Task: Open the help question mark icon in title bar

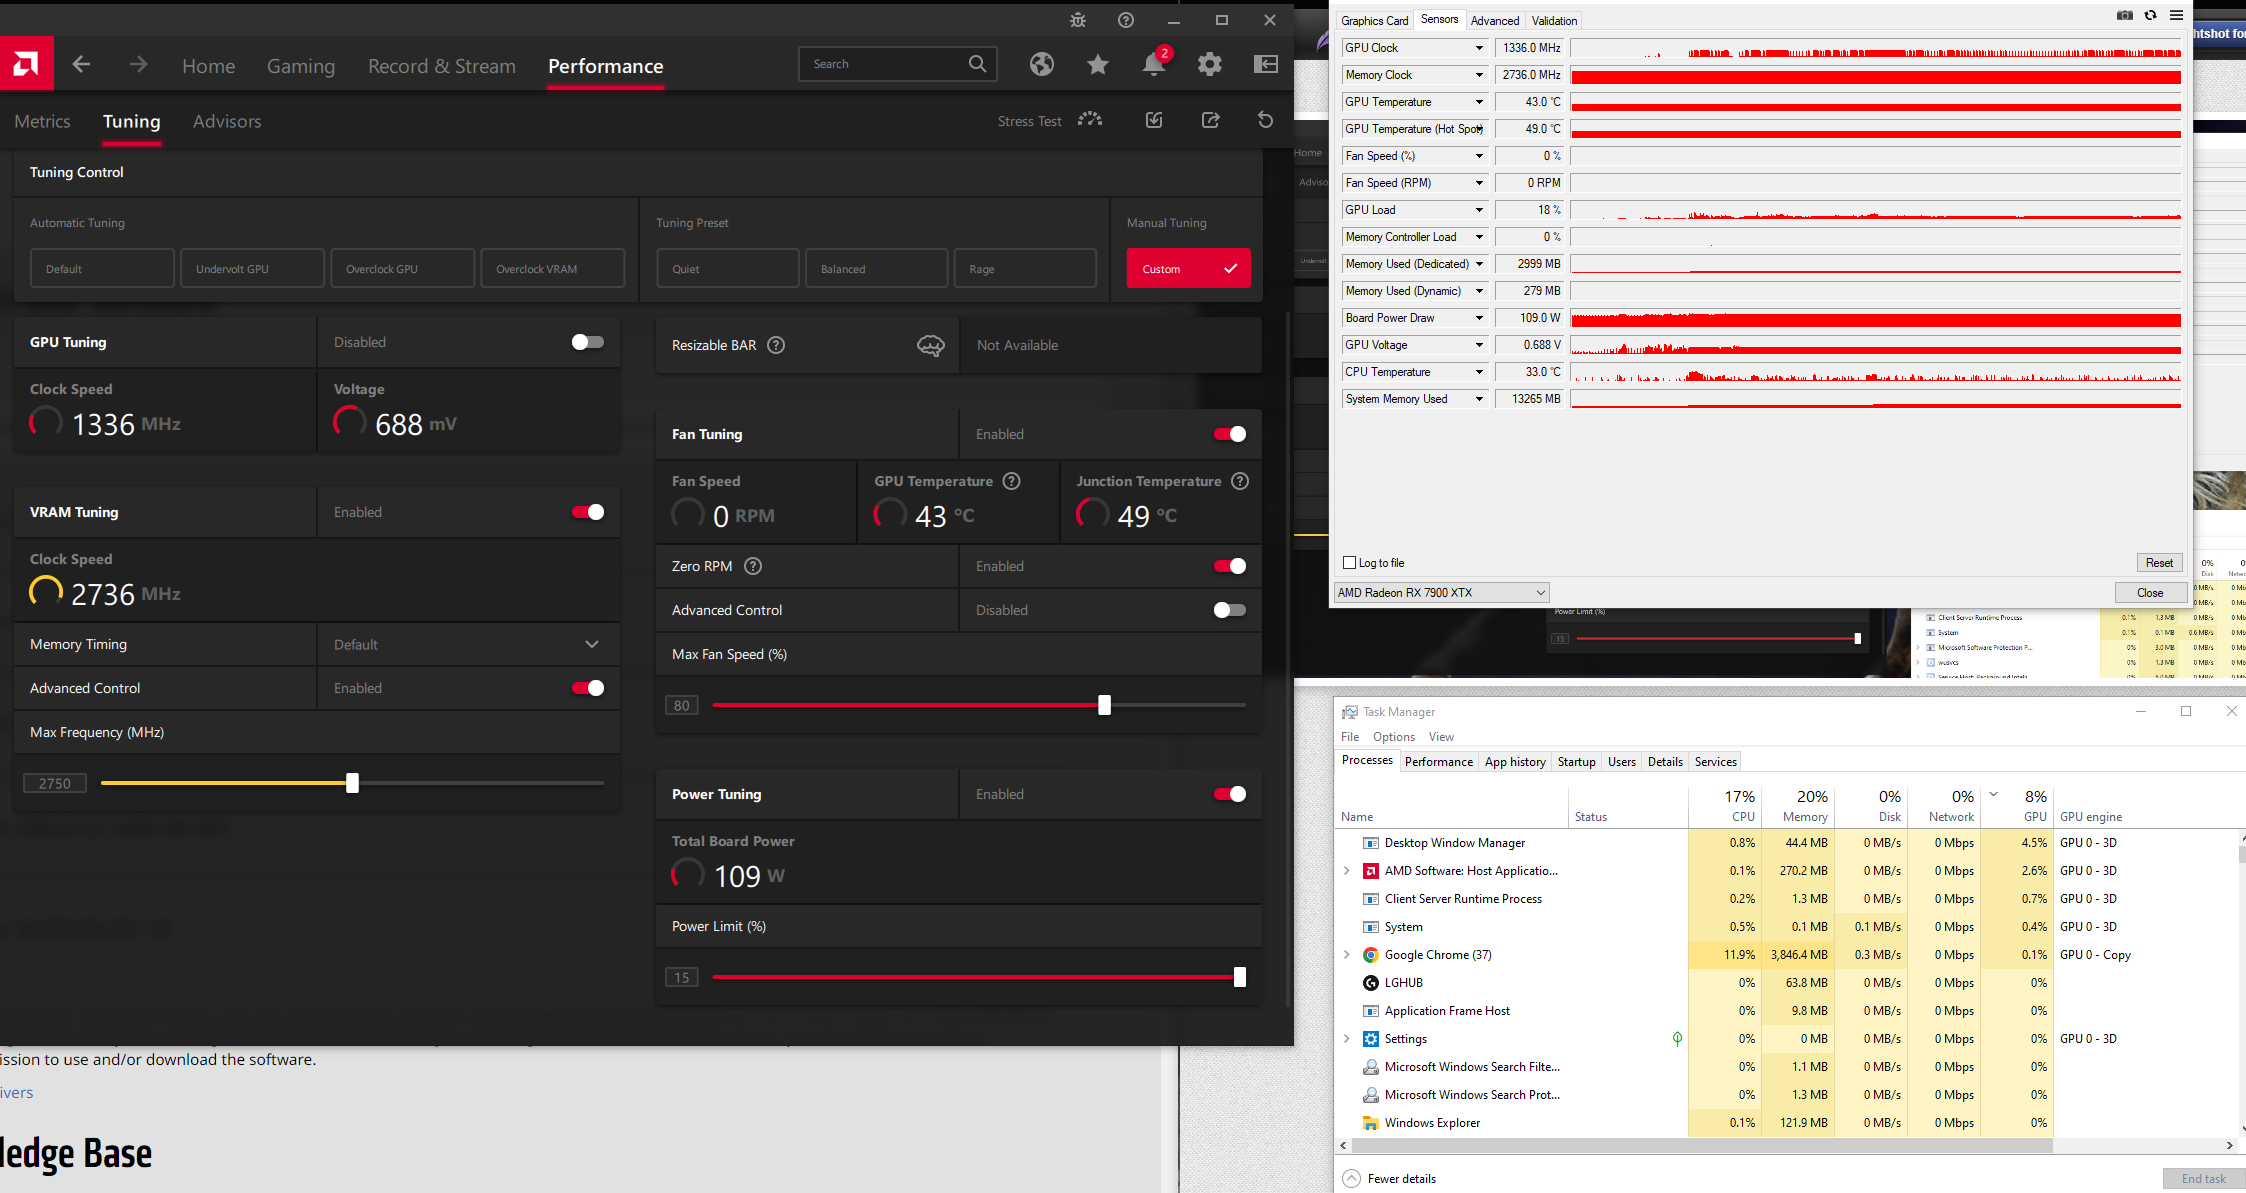Action: click(x=1126, y=20)
